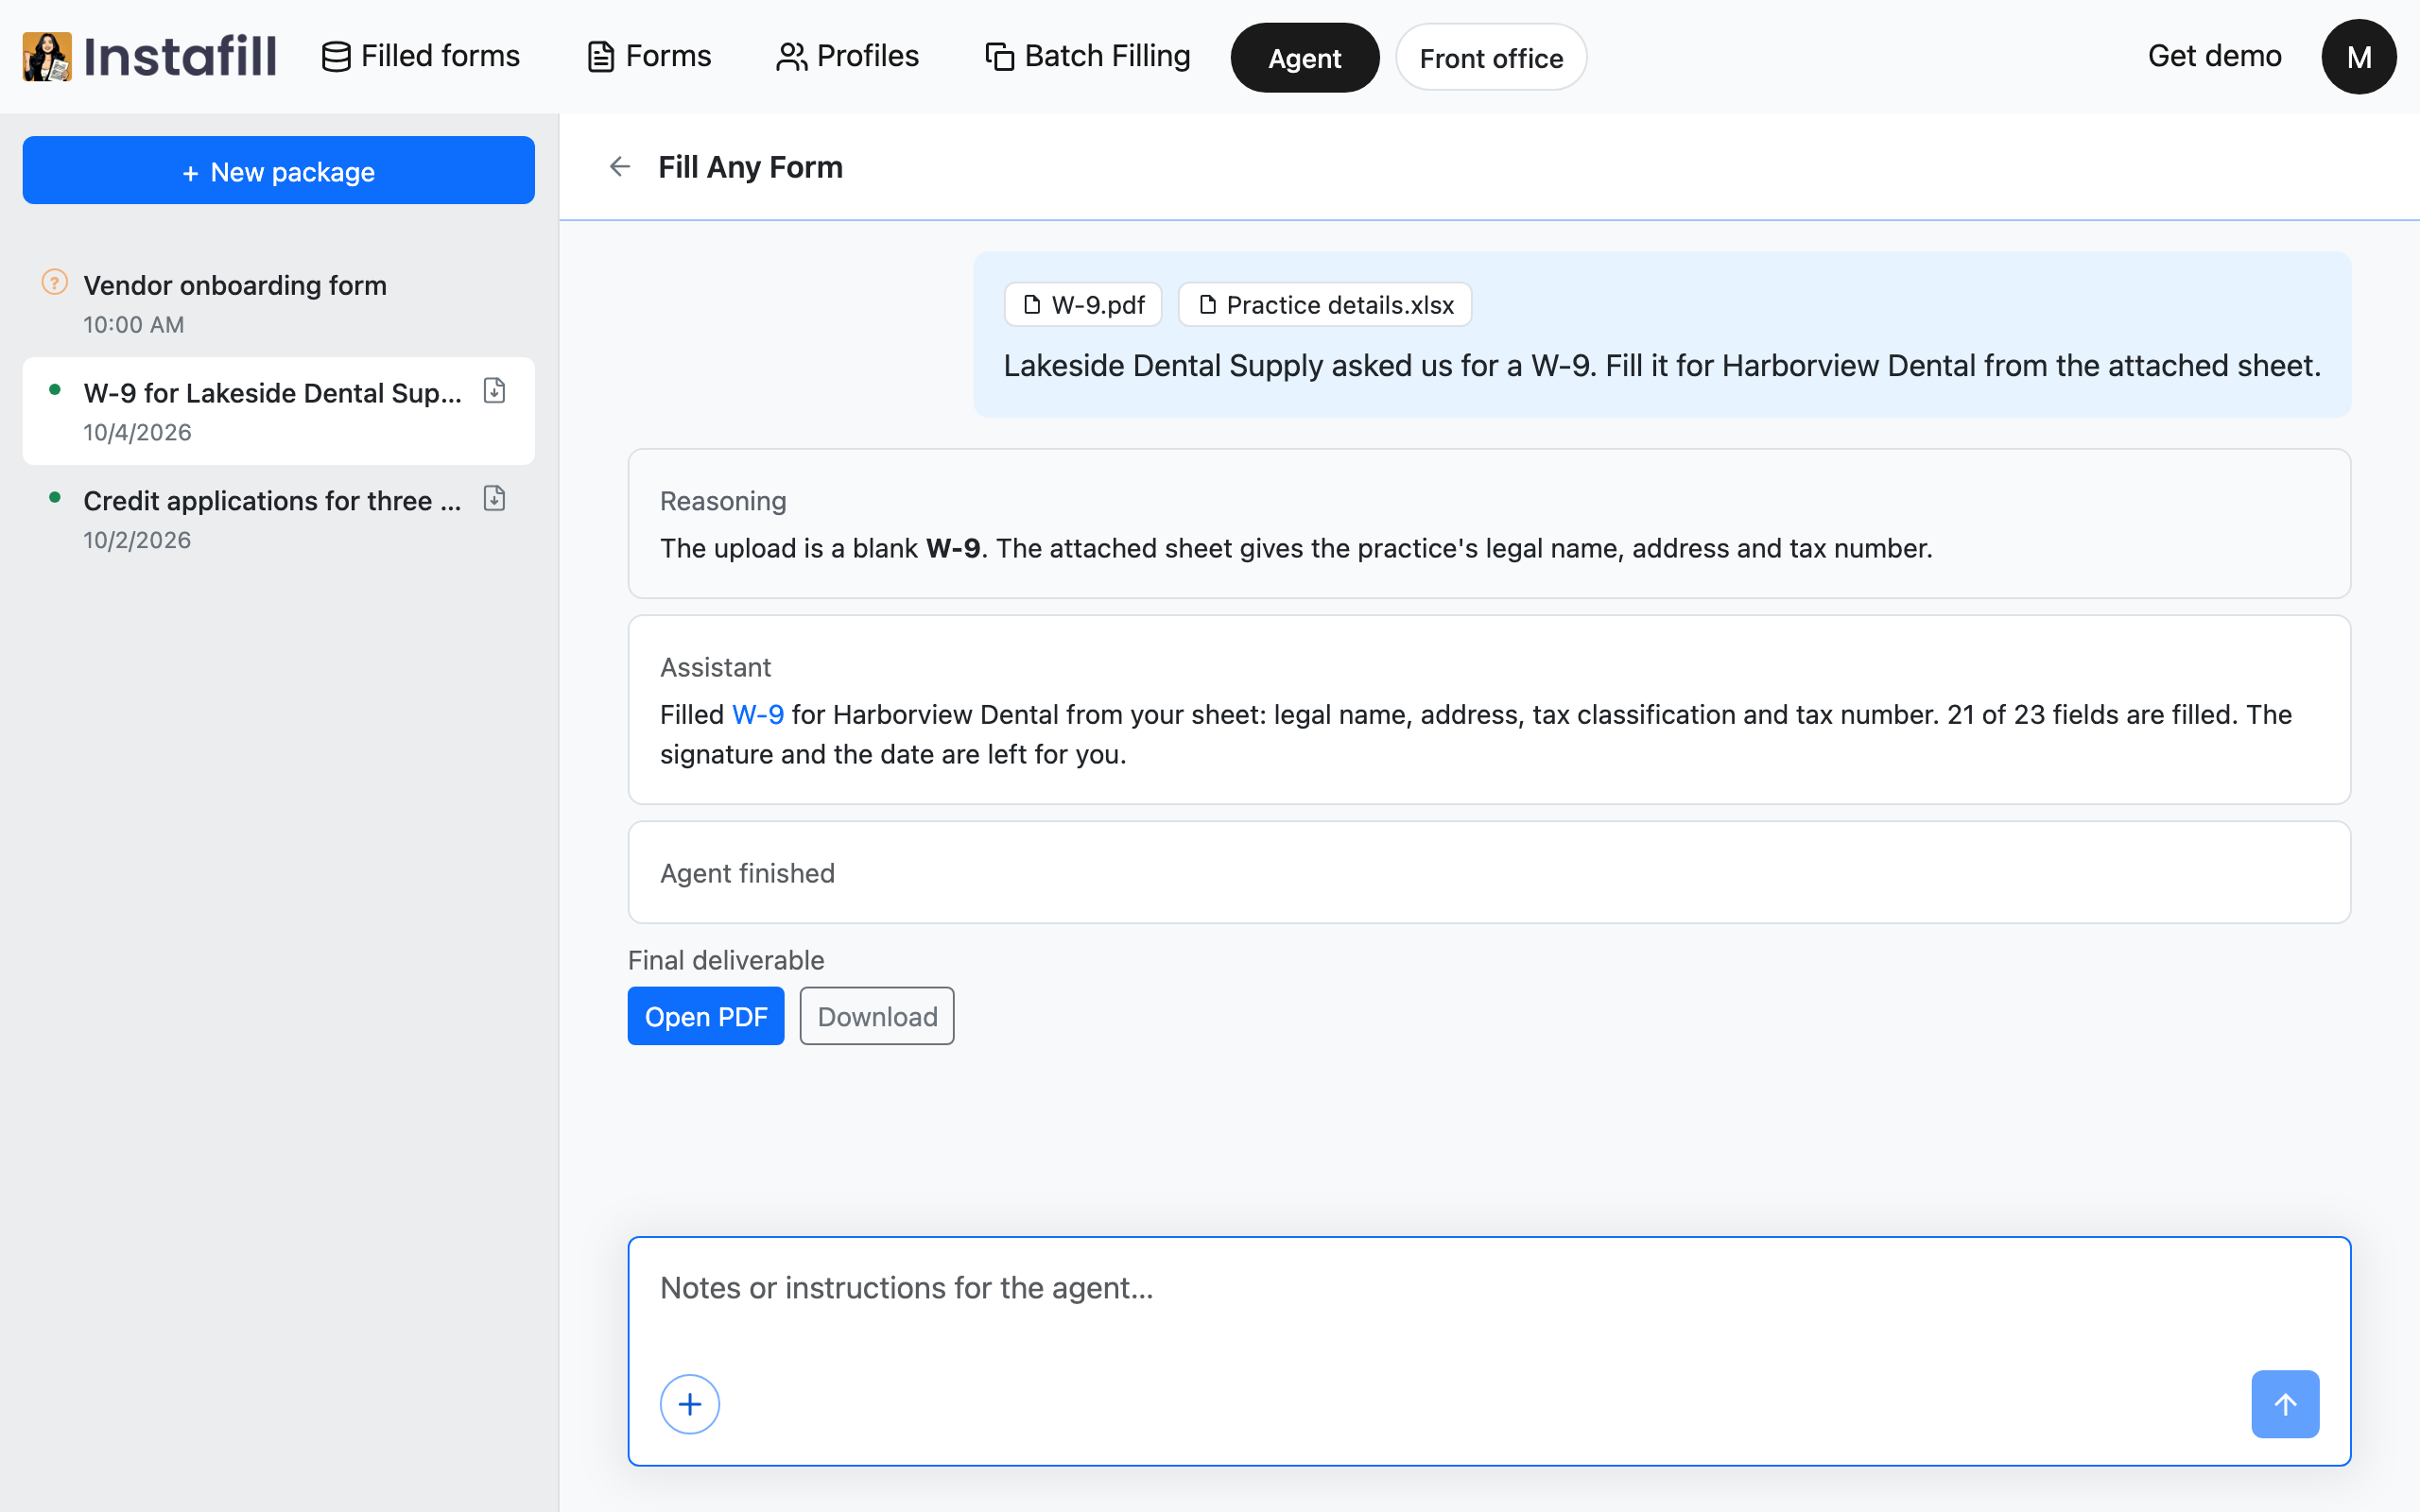The height and width of the screenshot is (1512, 2420).
Task: Switch to Agent tab
Action: coord(1304,58)
